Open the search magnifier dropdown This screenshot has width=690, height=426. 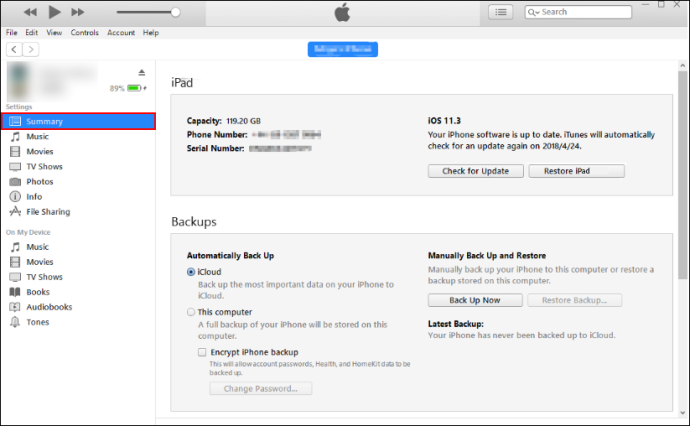click(x=533, y=12)
